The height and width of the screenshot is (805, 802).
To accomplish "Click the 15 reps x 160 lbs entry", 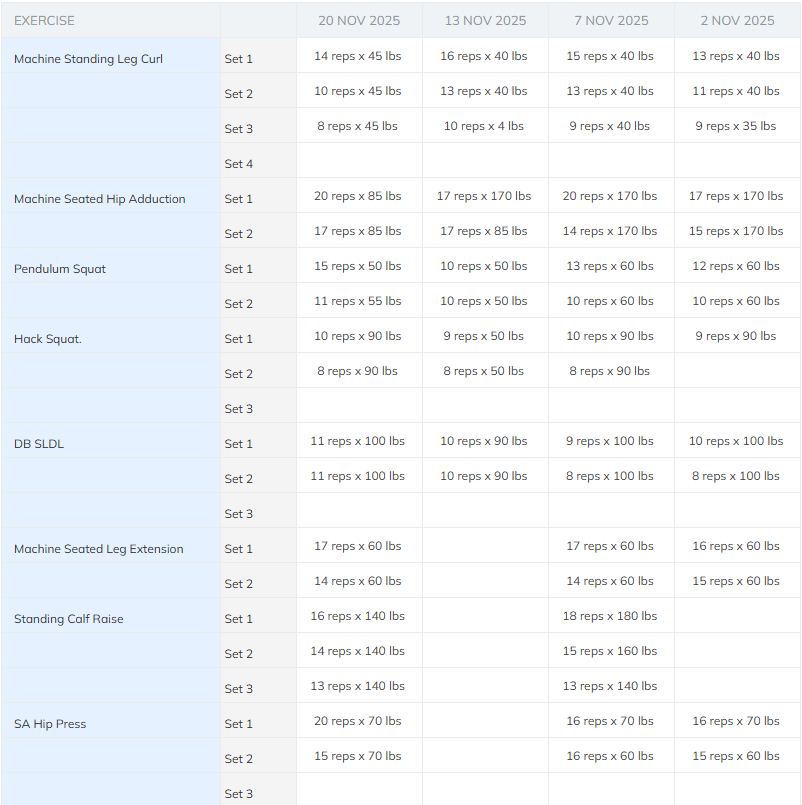I will [x=610, y=651].
